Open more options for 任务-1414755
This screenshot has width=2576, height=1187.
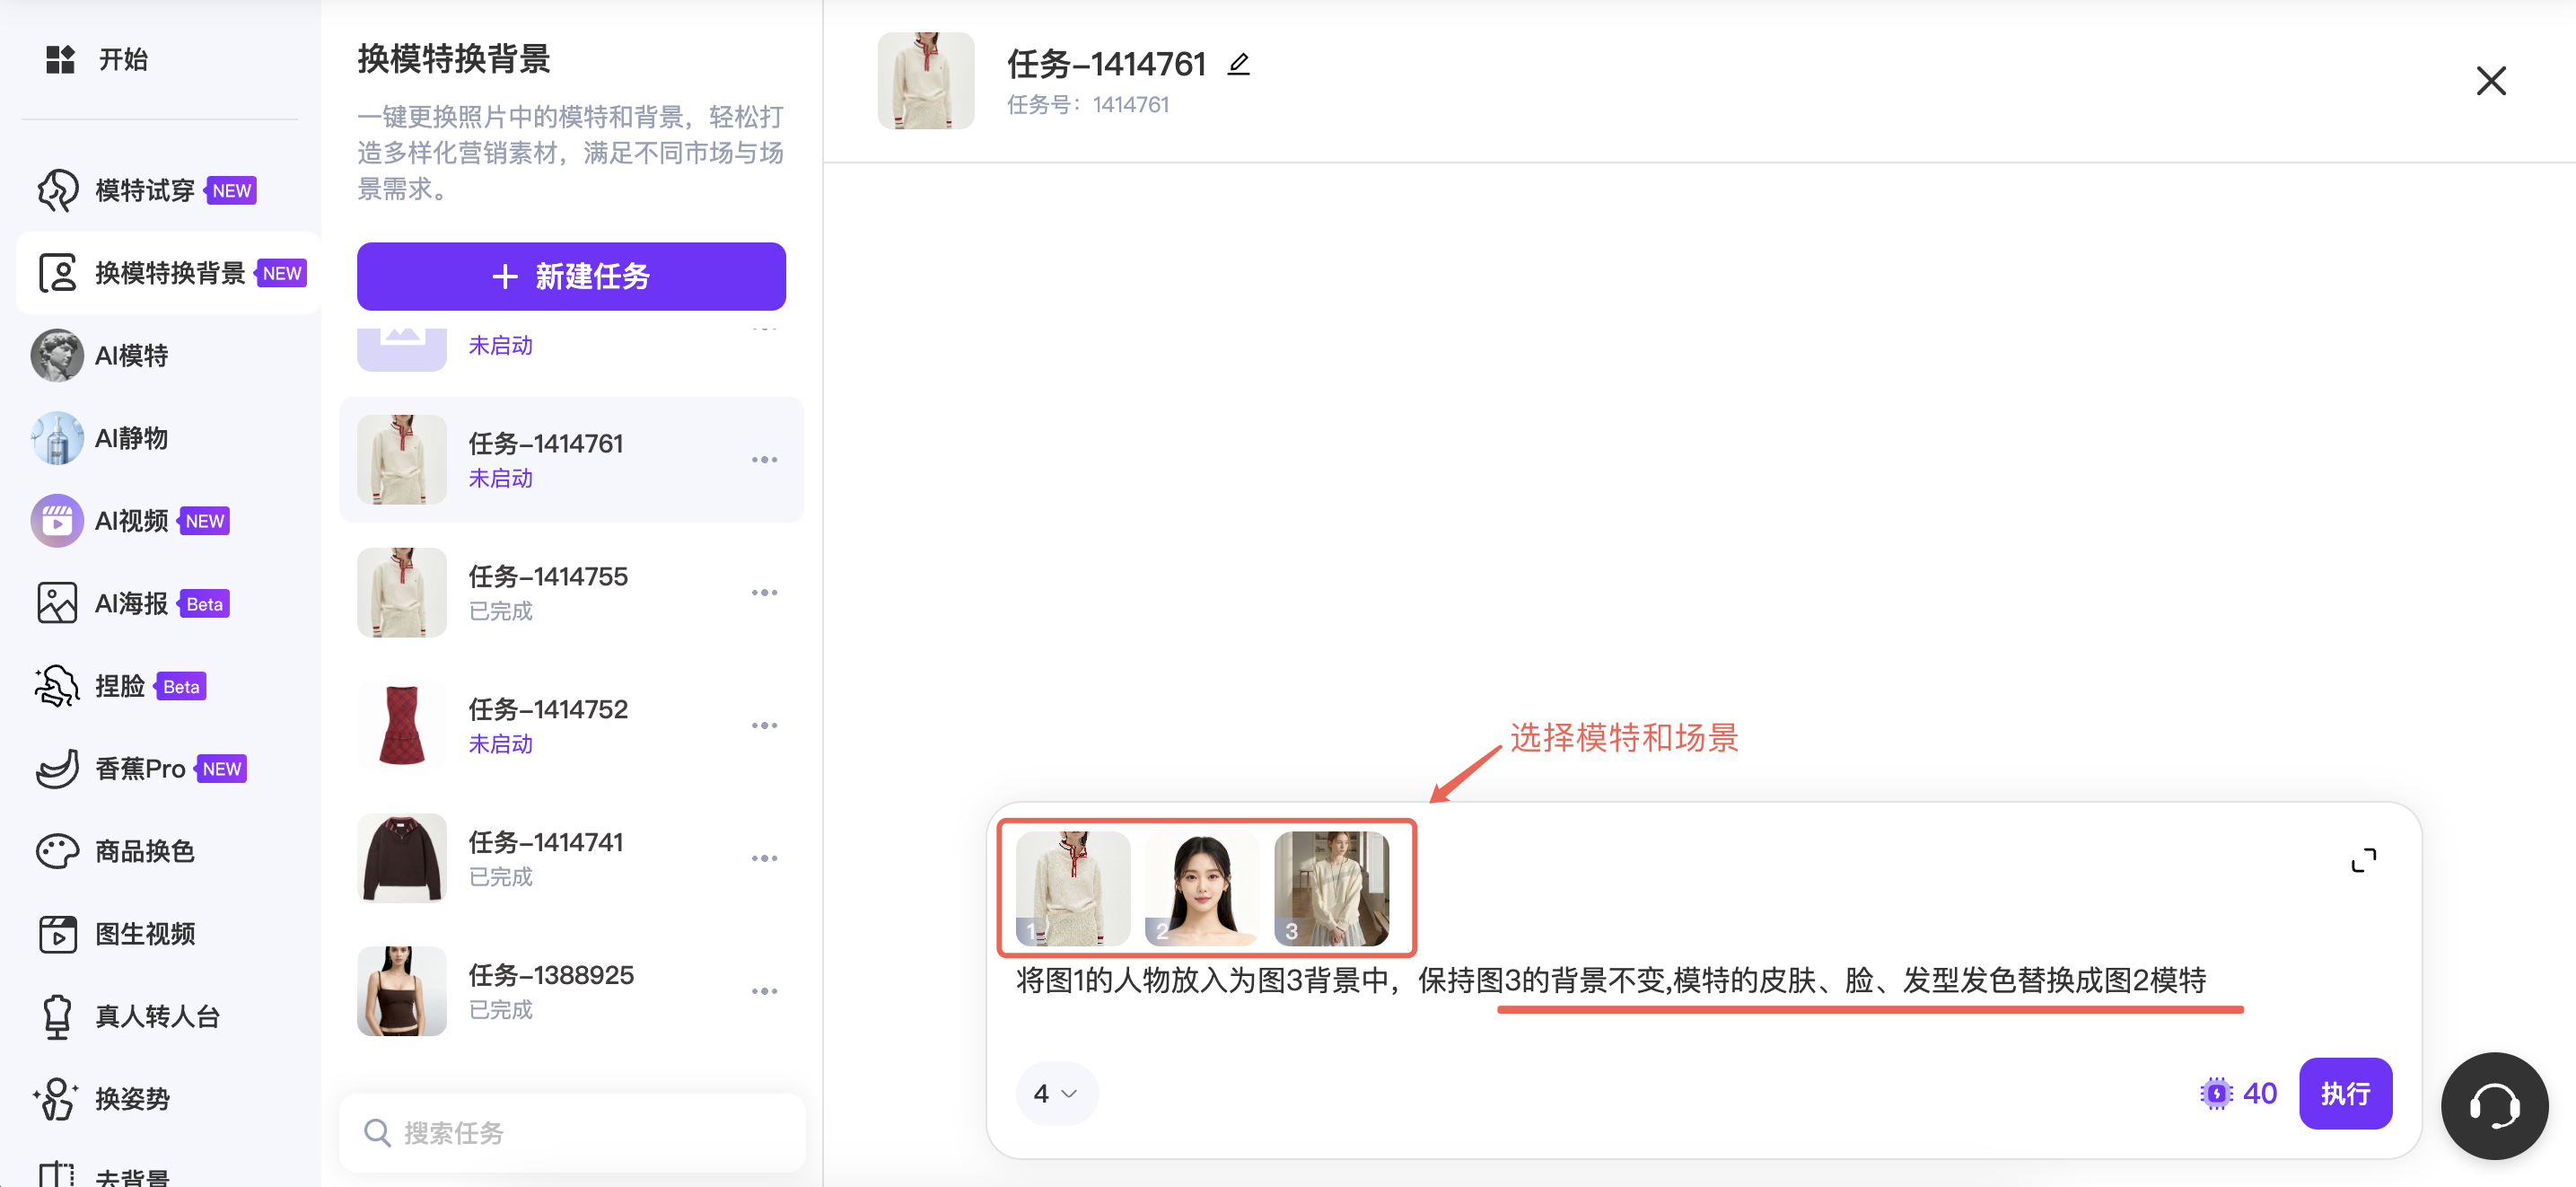pos(764,593)
